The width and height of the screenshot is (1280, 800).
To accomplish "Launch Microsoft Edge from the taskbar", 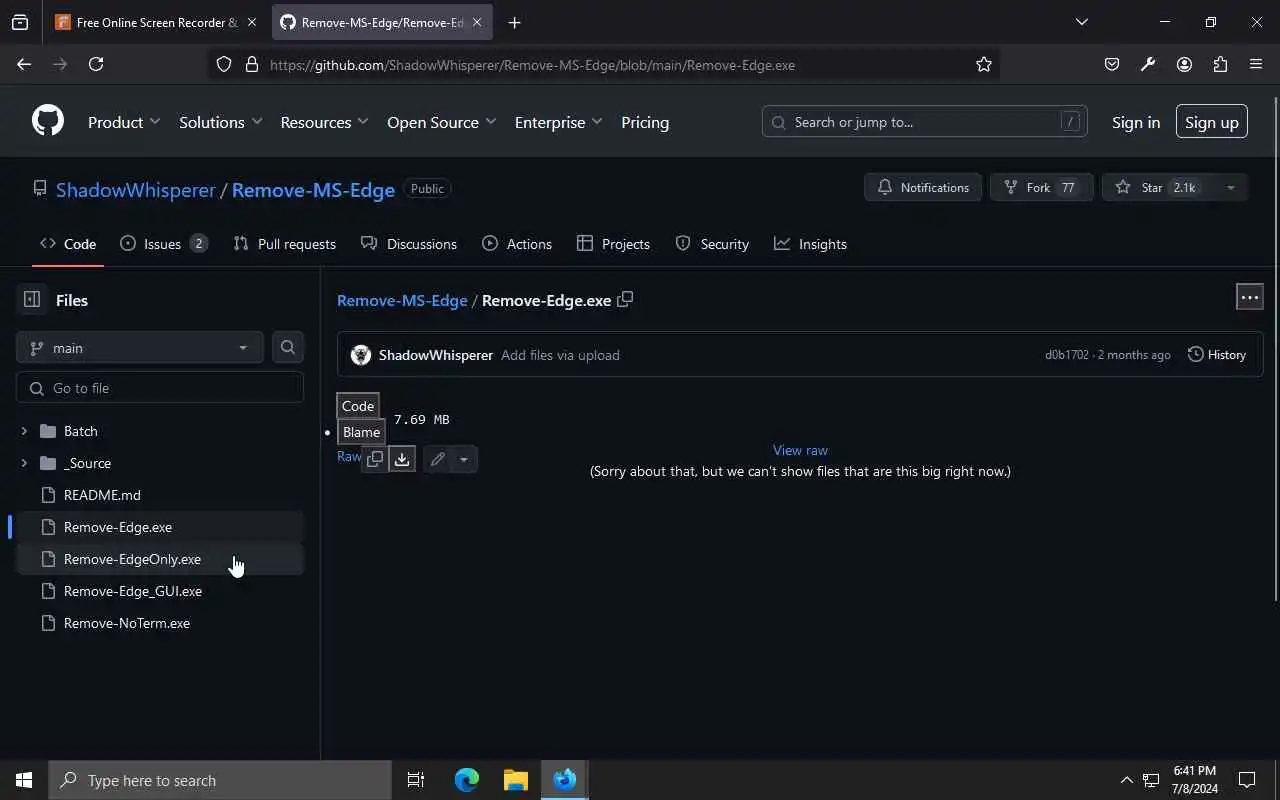I will [x=467, y=780].
